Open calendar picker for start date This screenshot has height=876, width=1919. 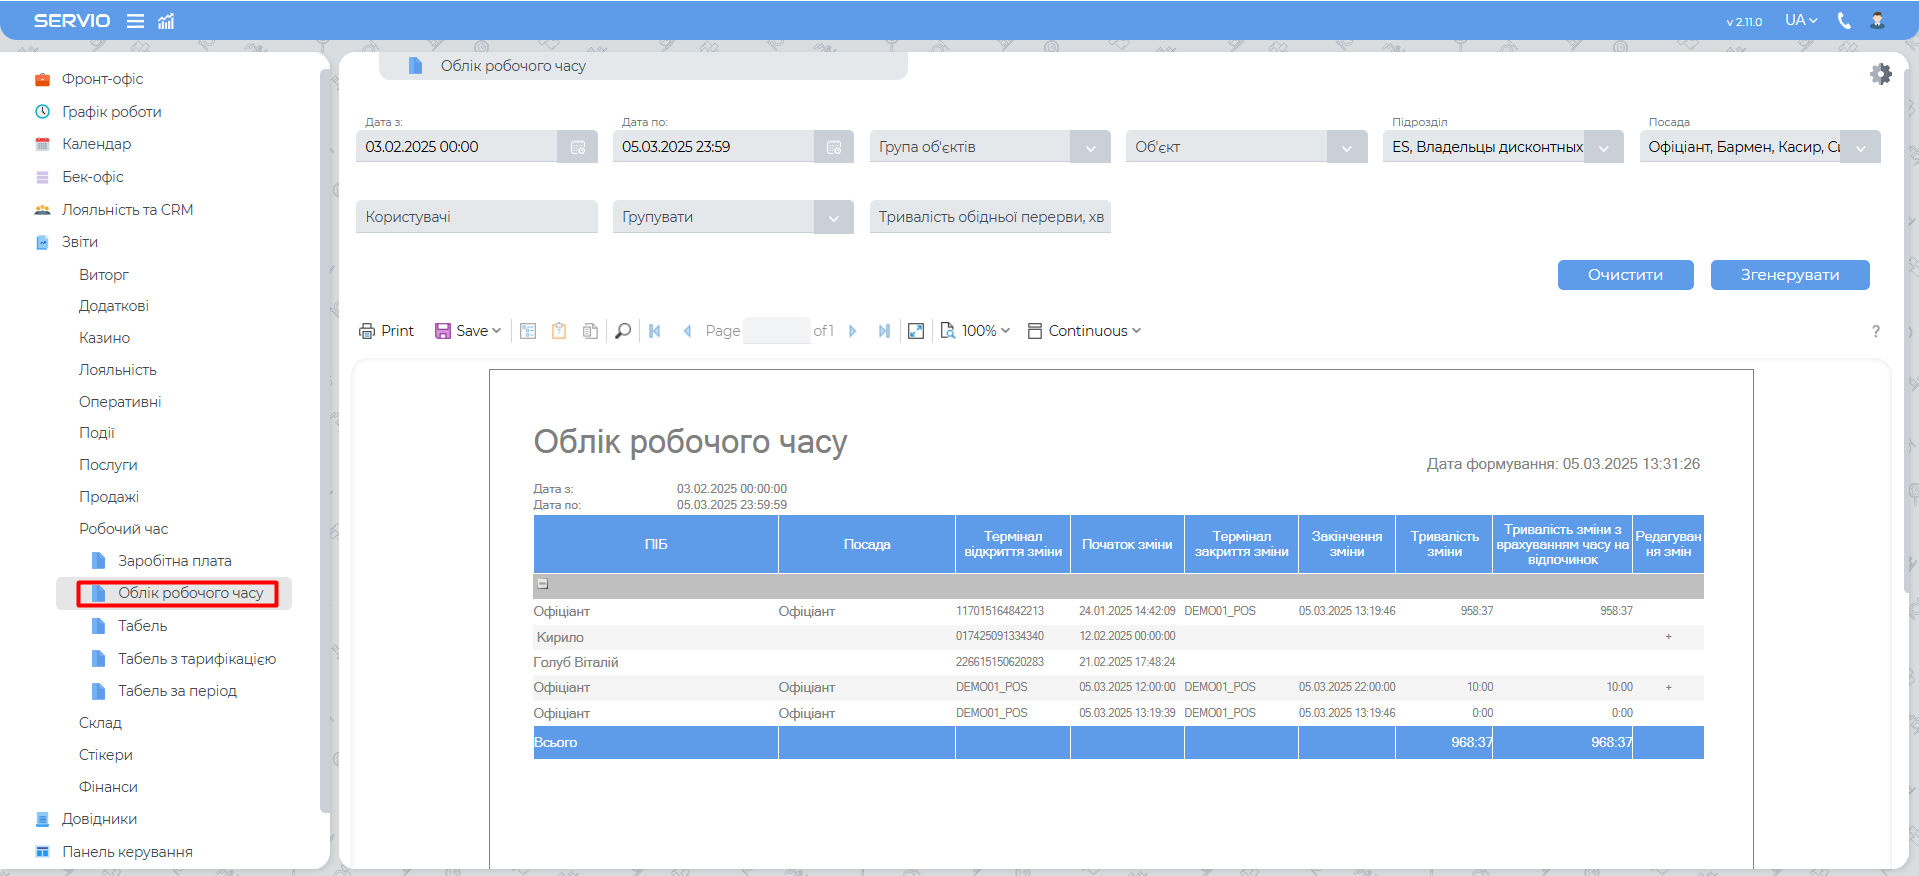point(578,147)
